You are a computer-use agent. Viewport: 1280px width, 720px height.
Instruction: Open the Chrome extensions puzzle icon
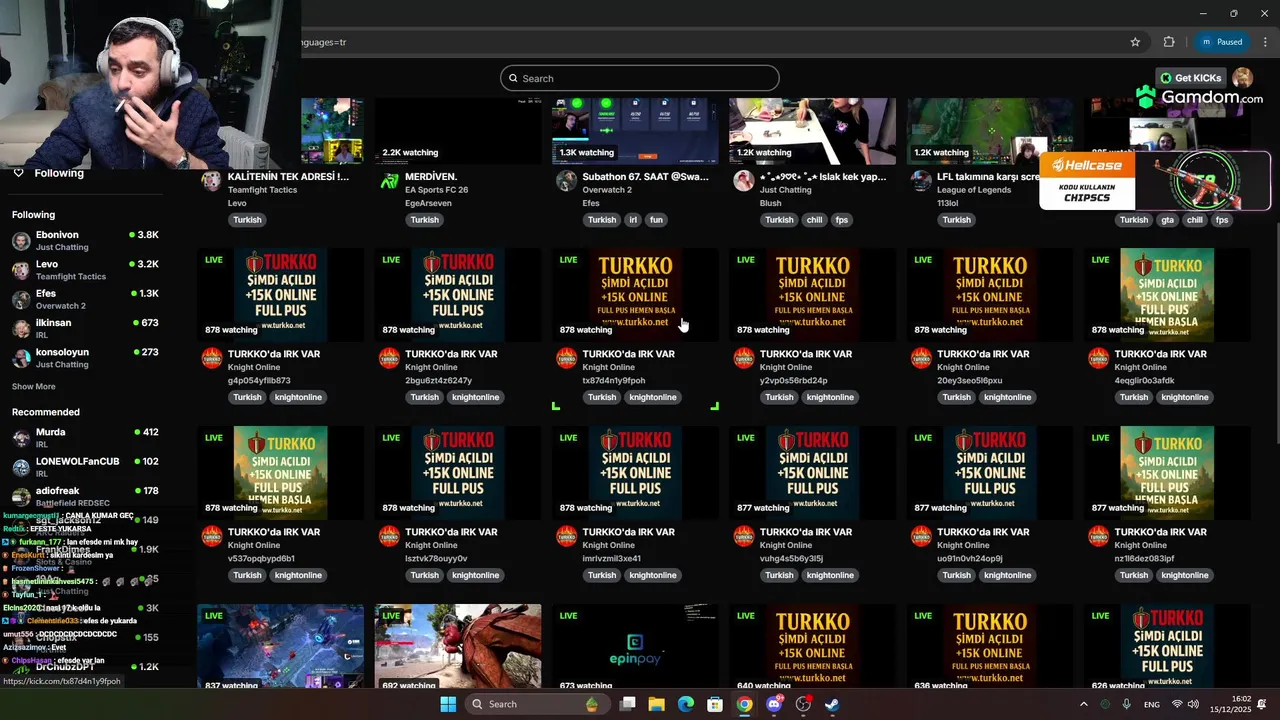(x=1169, y=42)
